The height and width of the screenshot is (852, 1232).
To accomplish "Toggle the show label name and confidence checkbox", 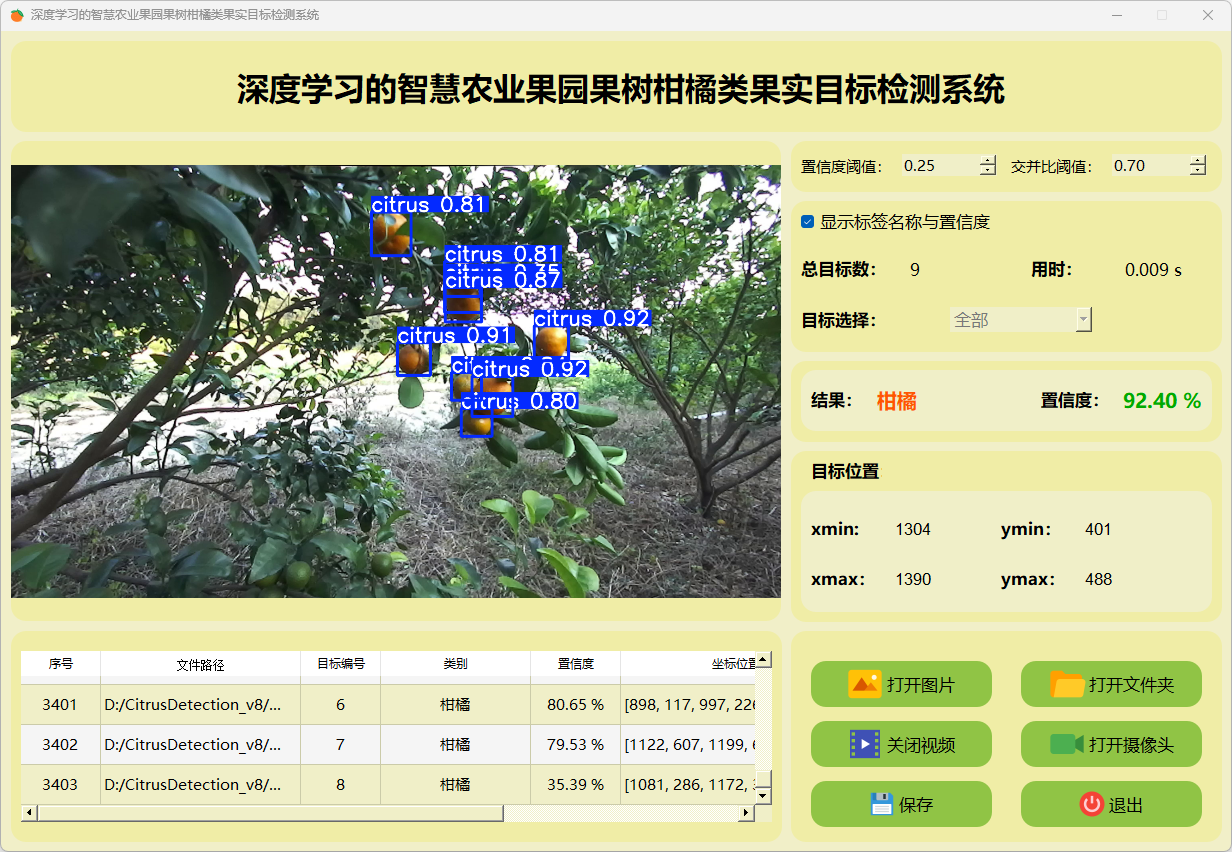I will 808,222.
